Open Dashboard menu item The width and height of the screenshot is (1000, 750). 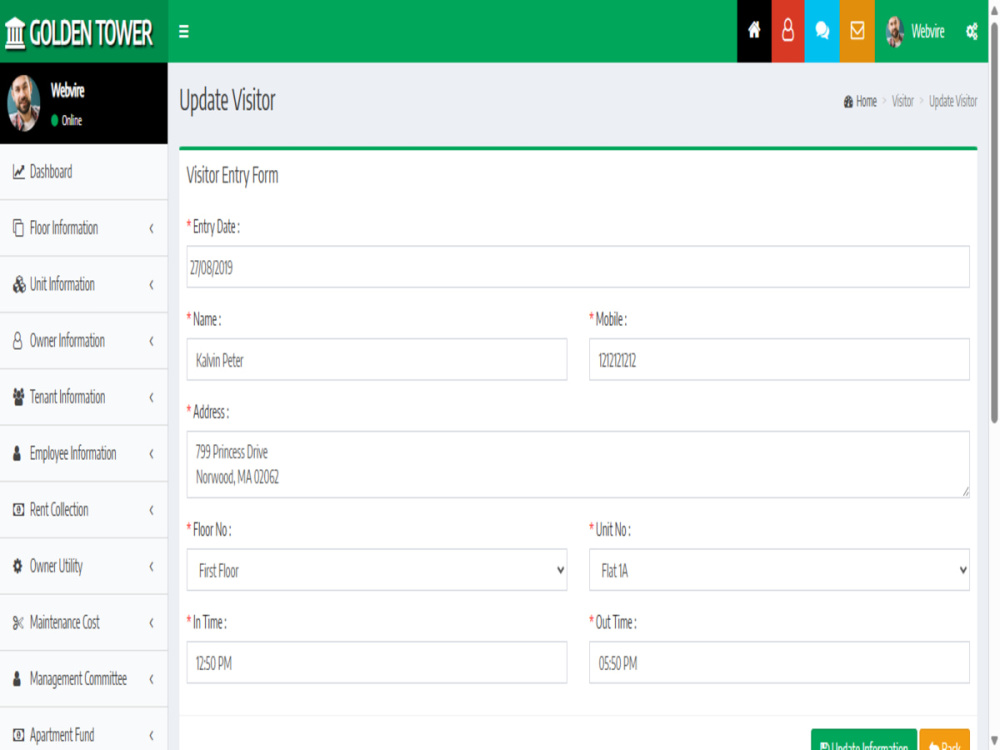coord(84,172)
